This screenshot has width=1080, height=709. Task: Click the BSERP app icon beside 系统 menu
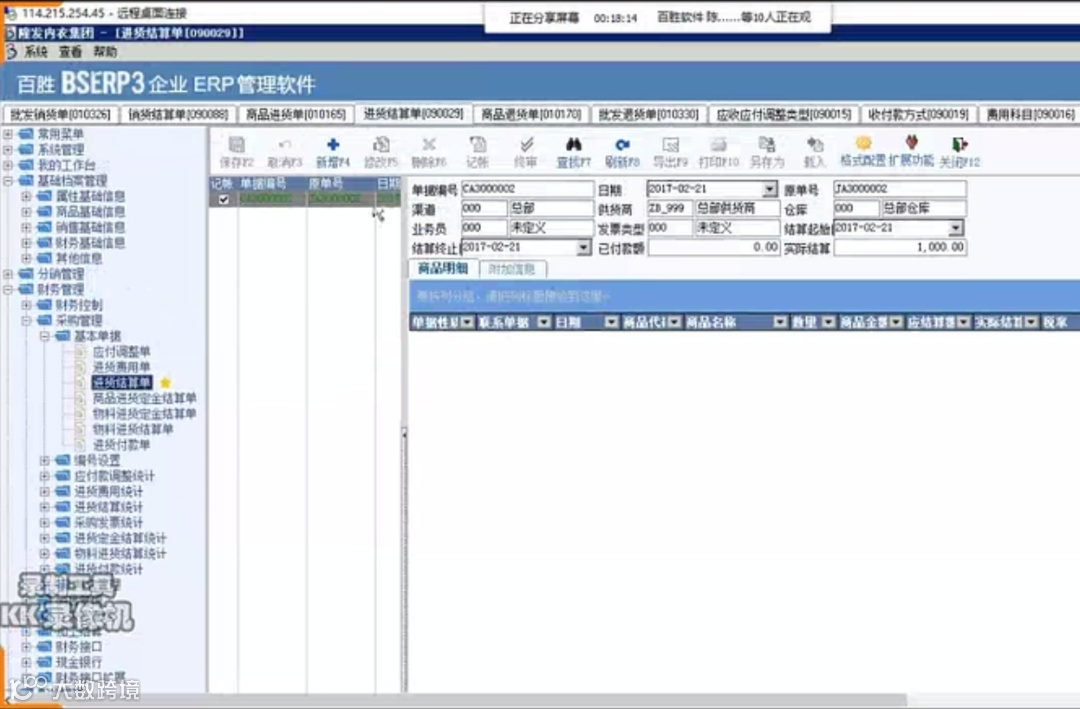tap(10, 52)
